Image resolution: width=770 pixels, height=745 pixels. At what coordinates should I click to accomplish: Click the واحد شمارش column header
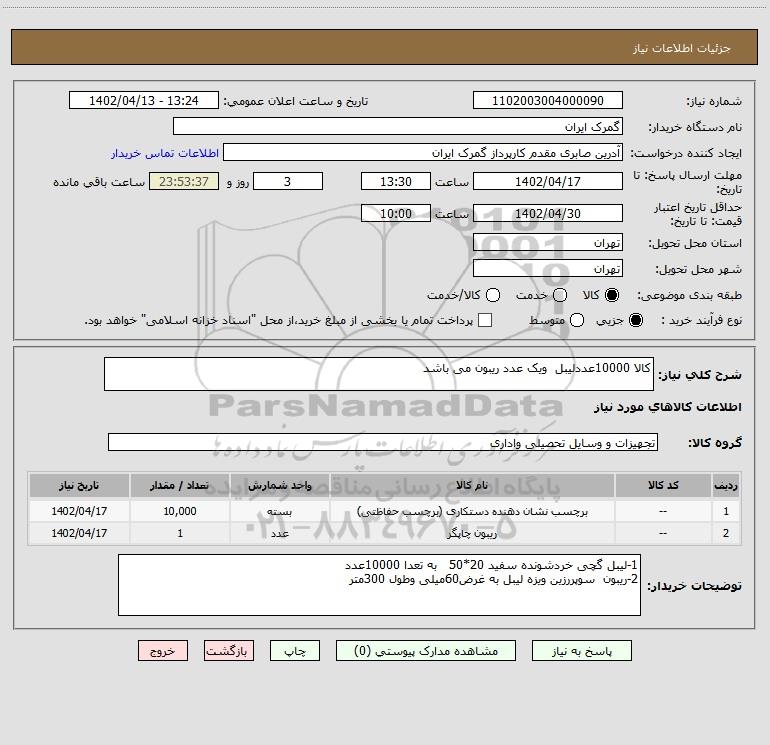(x=279, y=485)
